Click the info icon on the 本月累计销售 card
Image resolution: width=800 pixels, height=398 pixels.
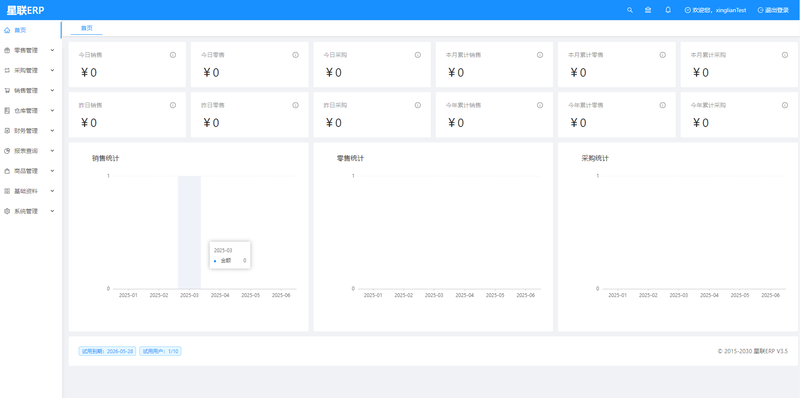540,55
